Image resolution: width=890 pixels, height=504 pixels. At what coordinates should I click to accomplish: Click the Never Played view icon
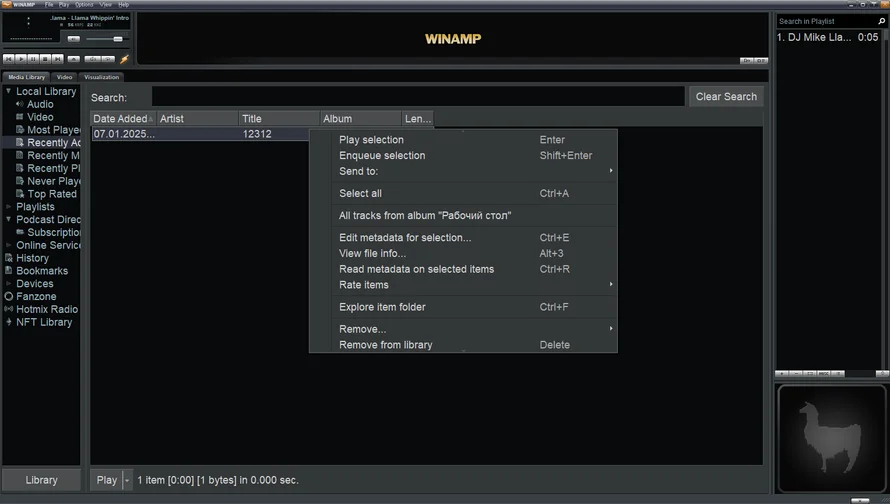20,181
